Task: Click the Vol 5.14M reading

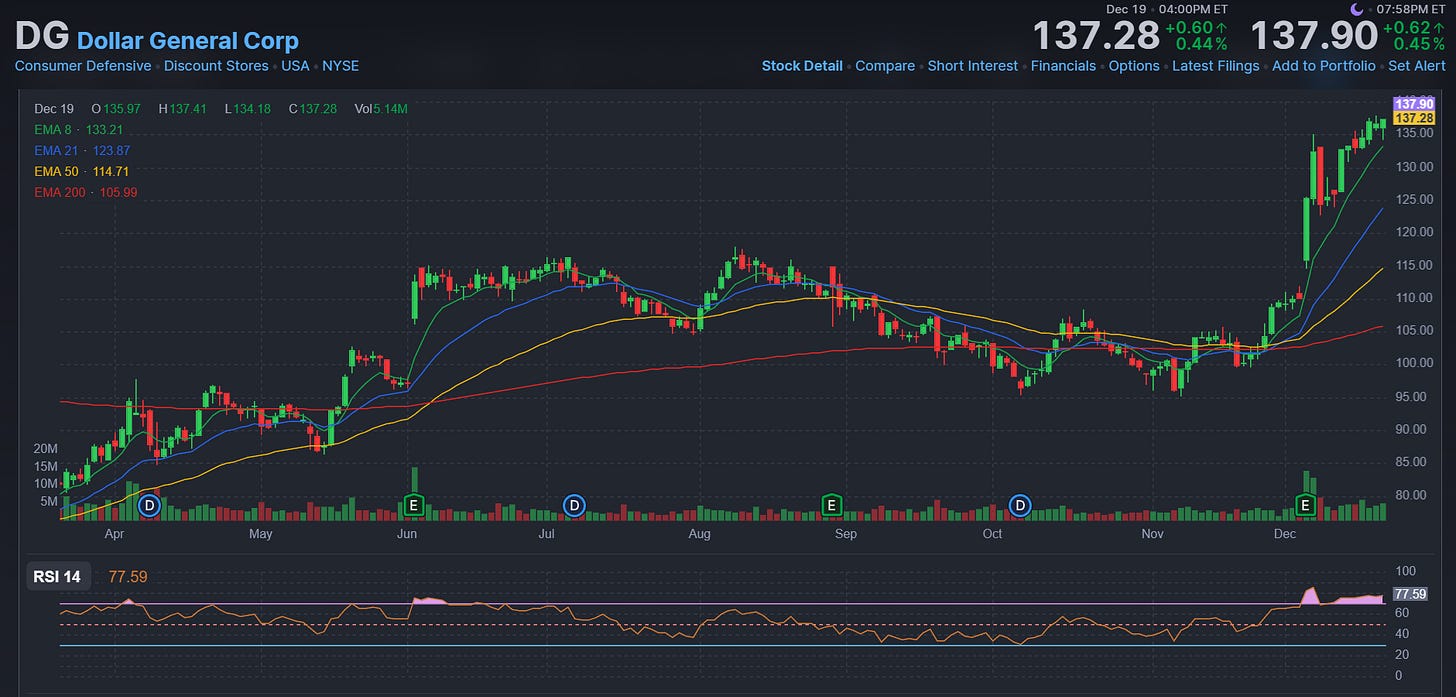Action: click(x=381, y=108)
